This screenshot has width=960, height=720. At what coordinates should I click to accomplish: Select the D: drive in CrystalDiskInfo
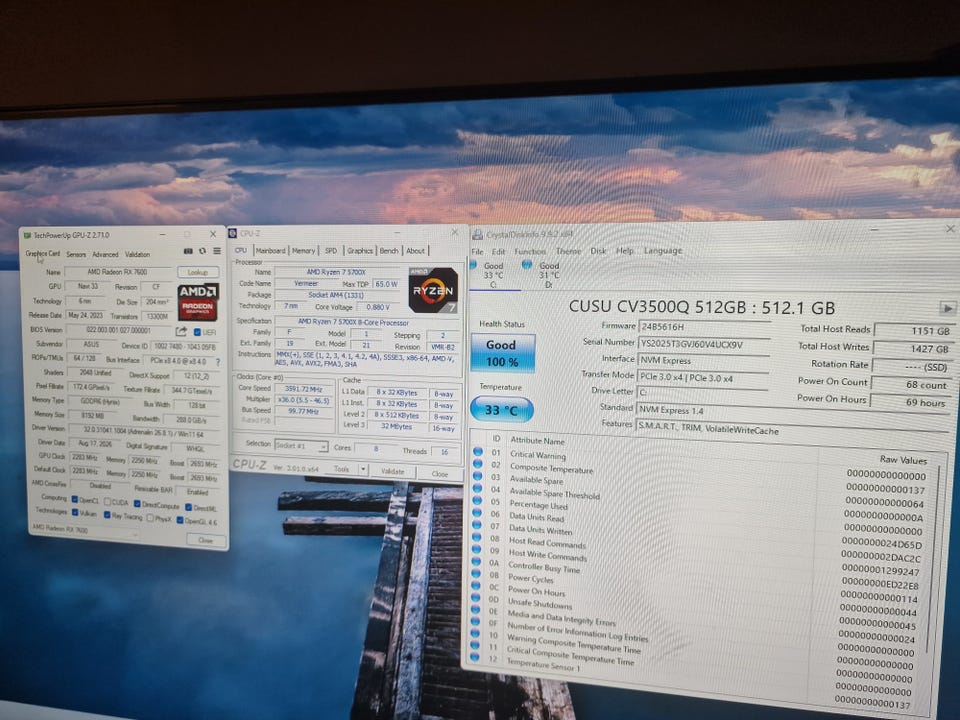pos(547,275)
